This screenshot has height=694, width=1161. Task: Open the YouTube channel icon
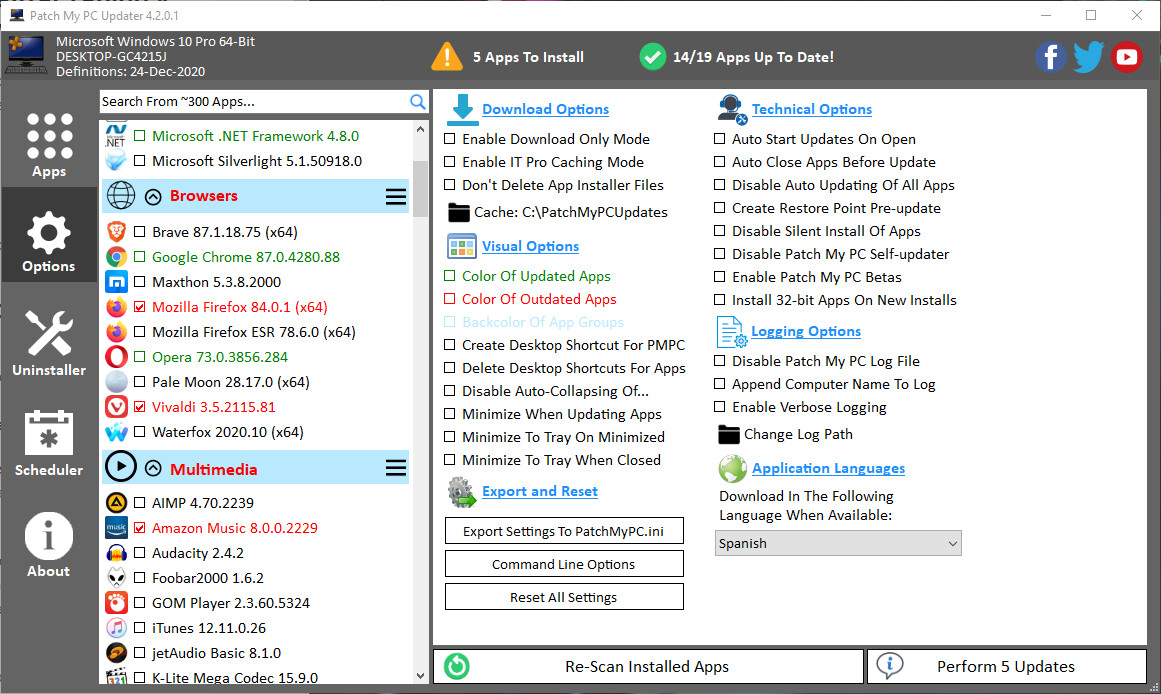(x=1126, y=57)
